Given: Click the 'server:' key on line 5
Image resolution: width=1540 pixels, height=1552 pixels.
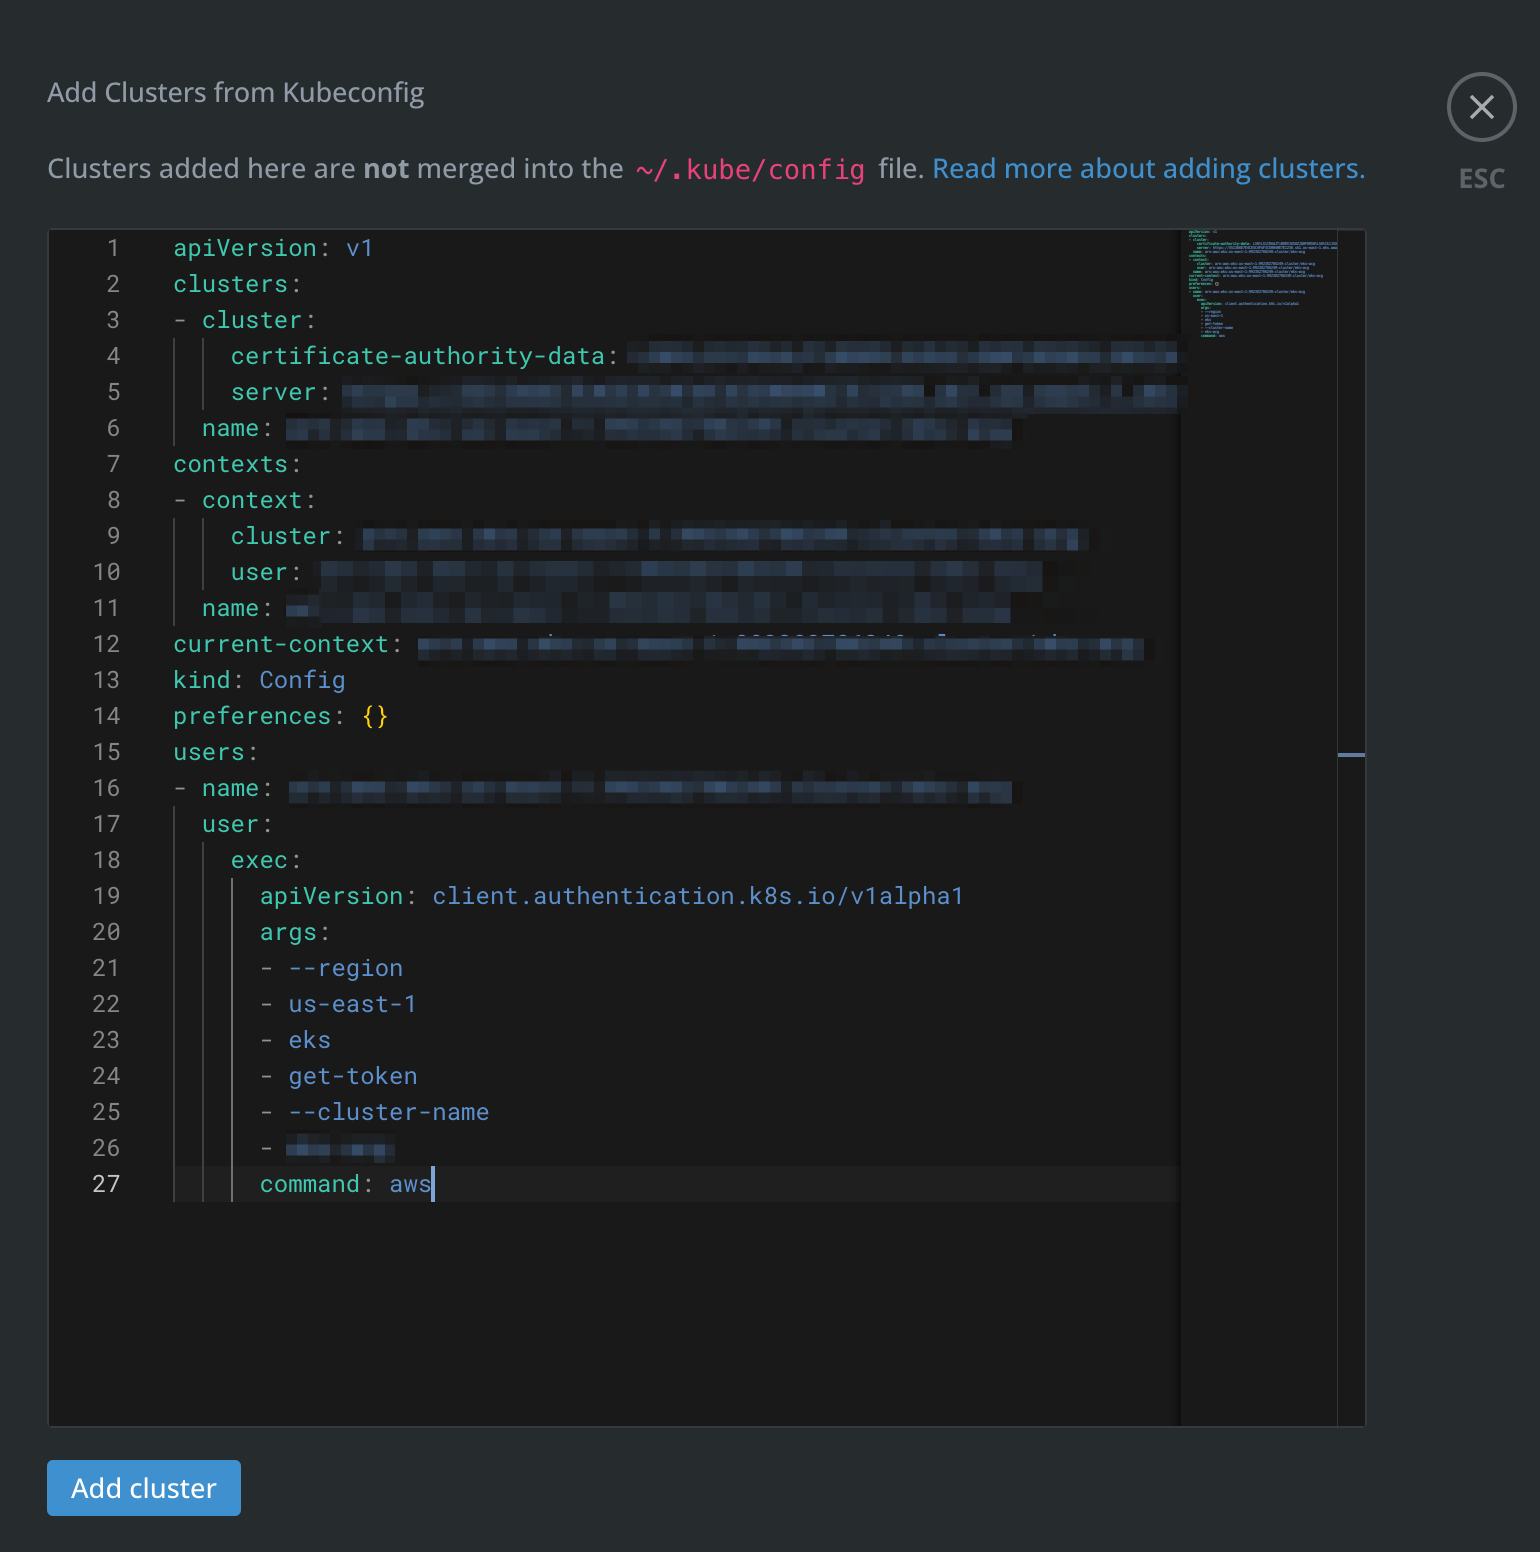Looking at the screenshot, I should (x=280, y=392).
